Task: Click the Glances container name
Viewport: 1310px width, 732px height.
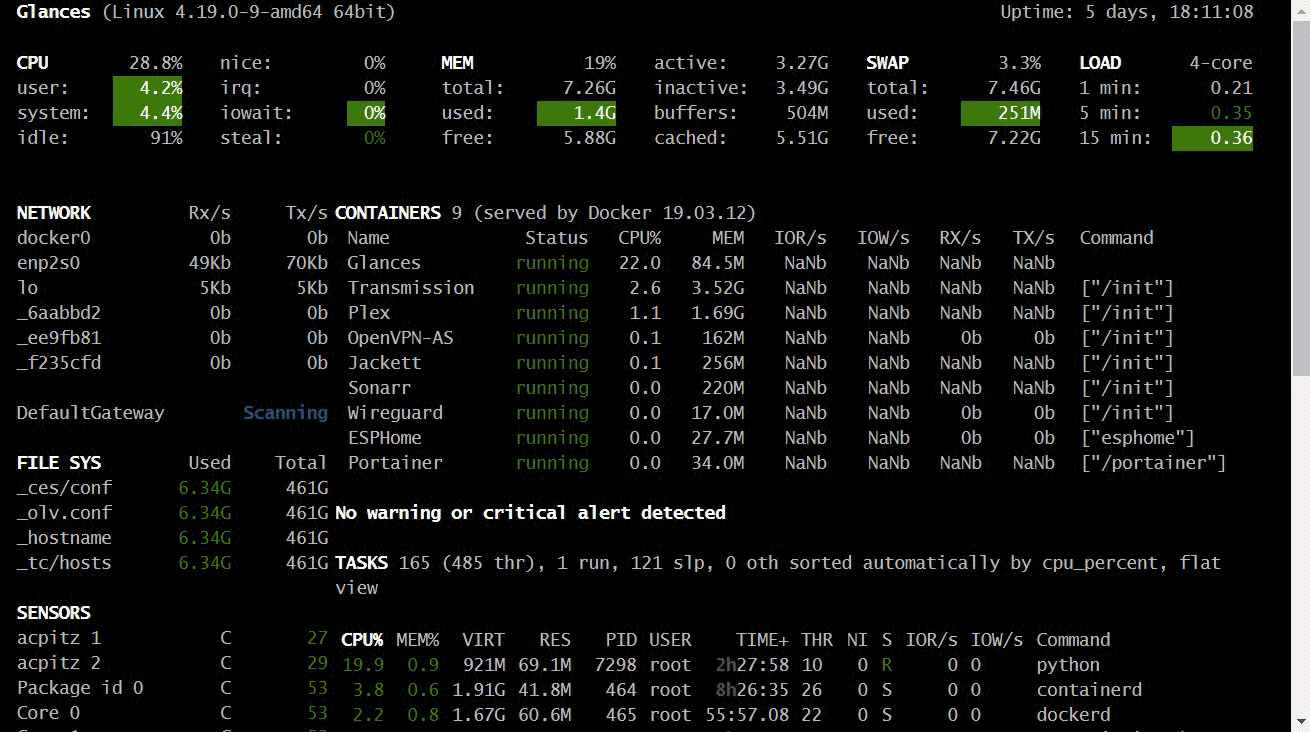Action: [x=384, y=263]
